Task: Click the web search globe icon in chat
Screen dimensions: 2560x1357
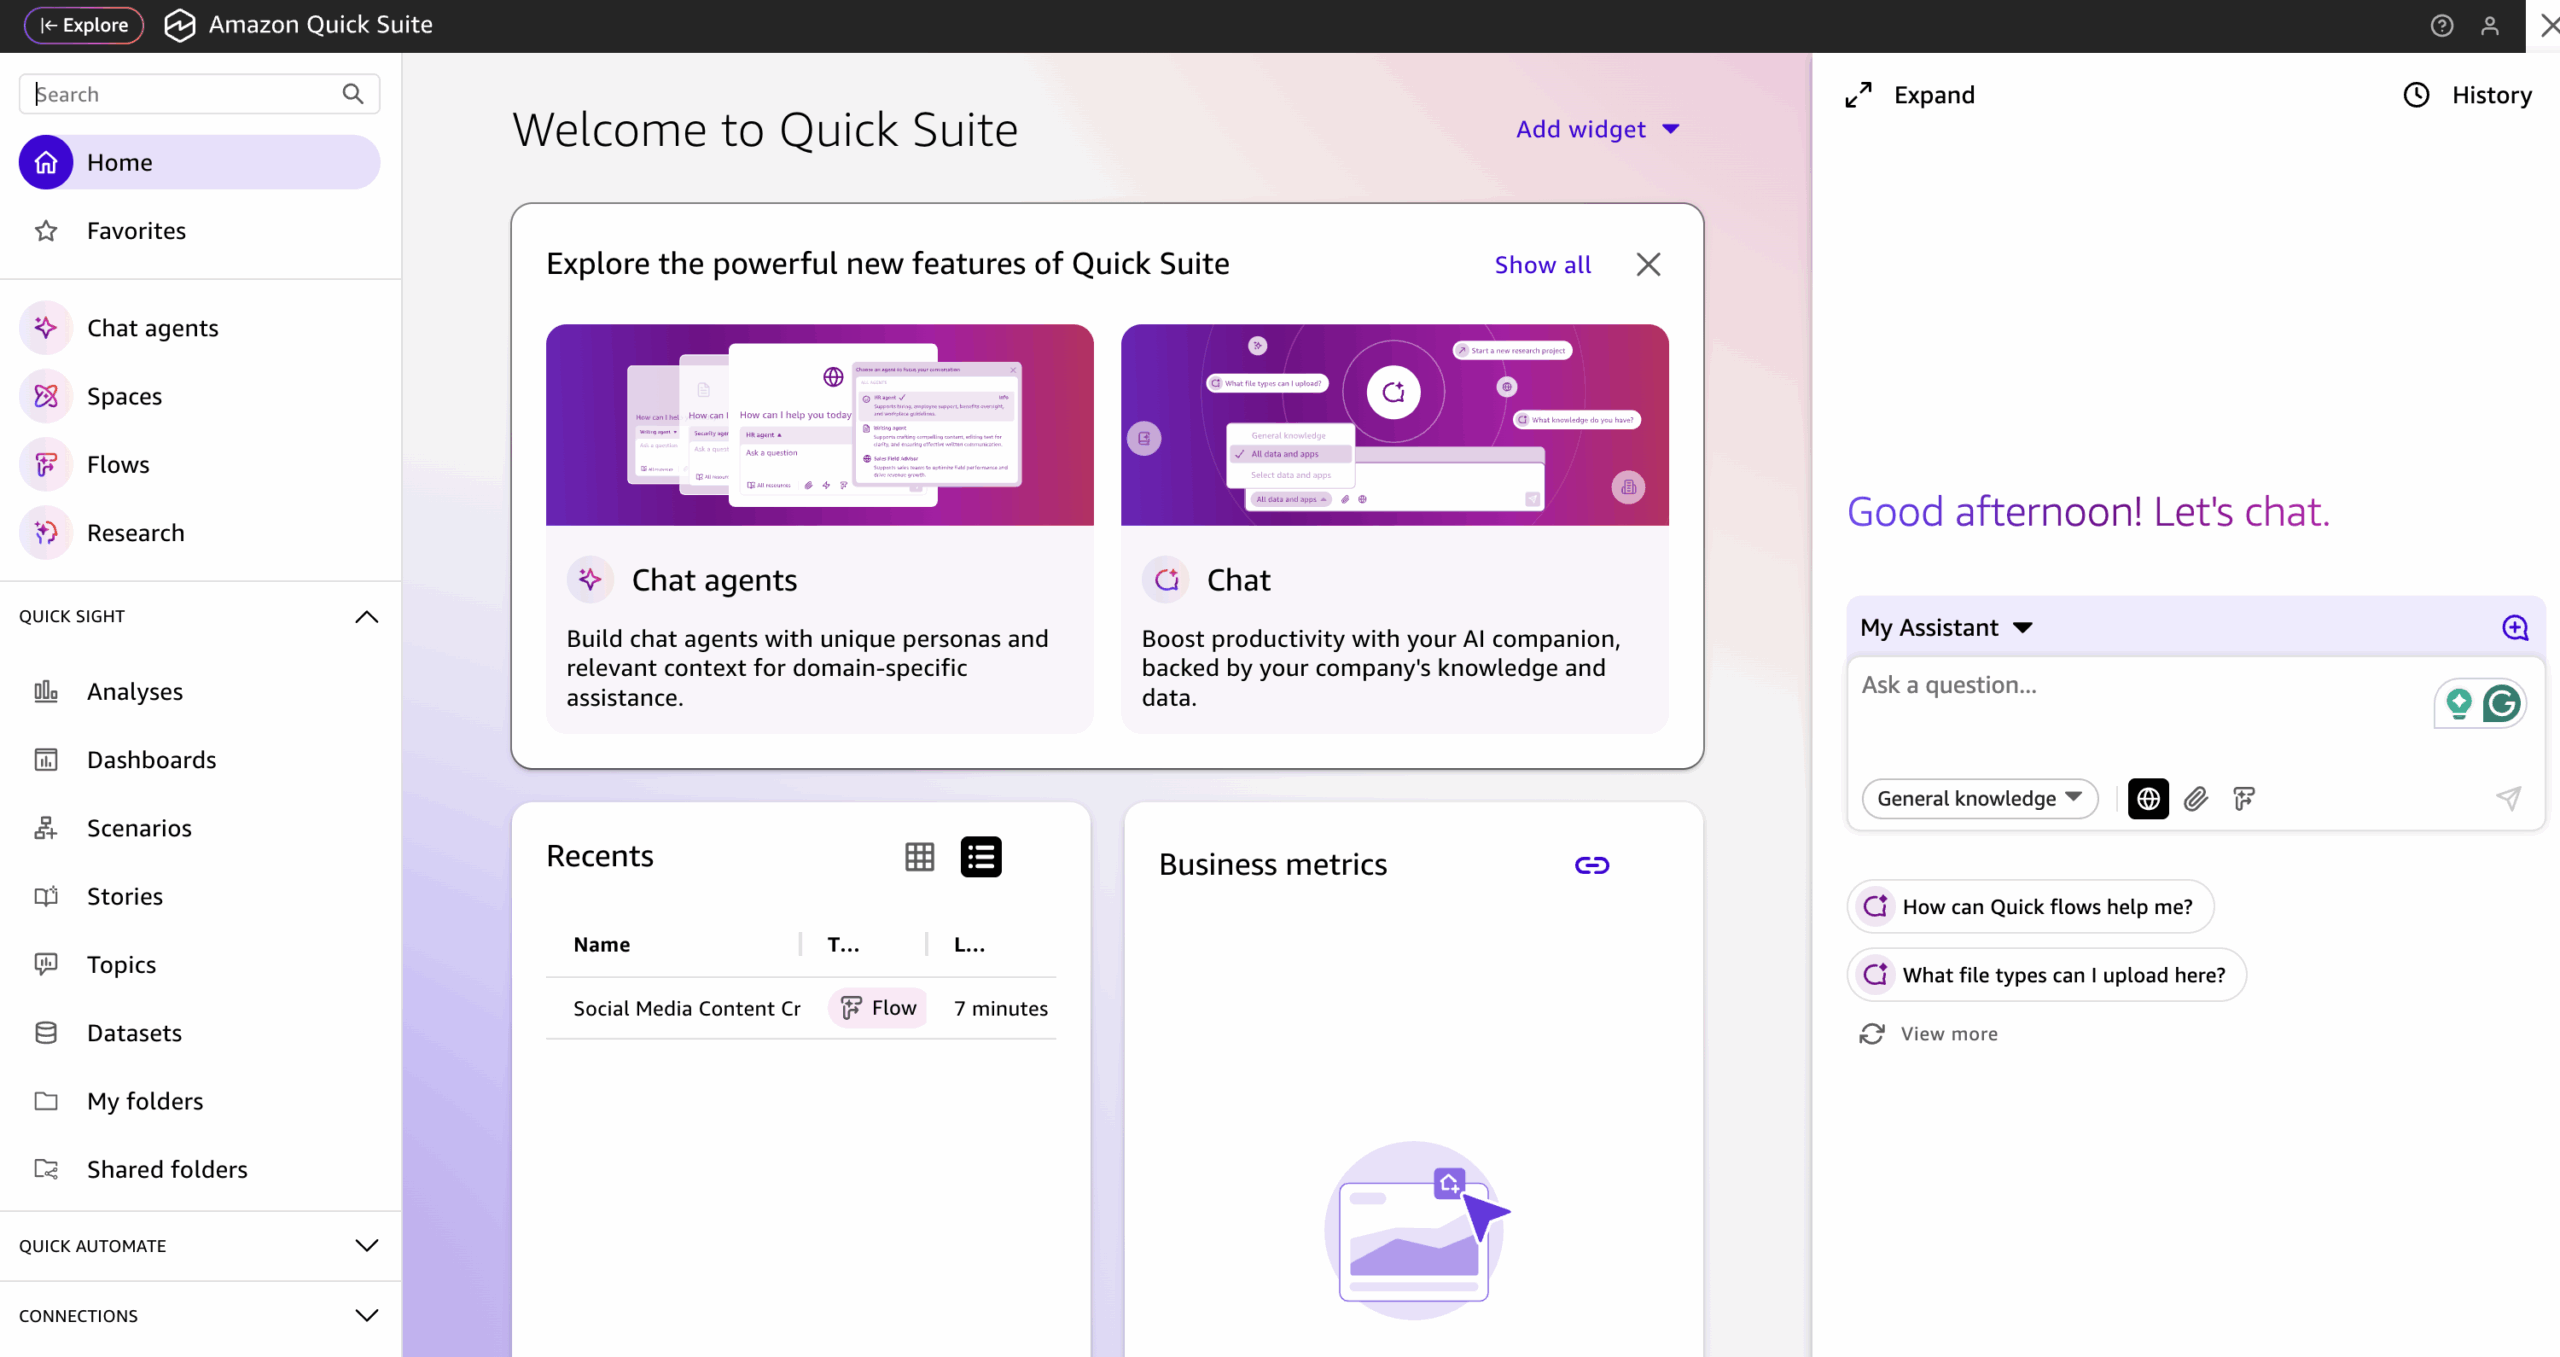Action: pyautogui.click(x=2147, y=798)
